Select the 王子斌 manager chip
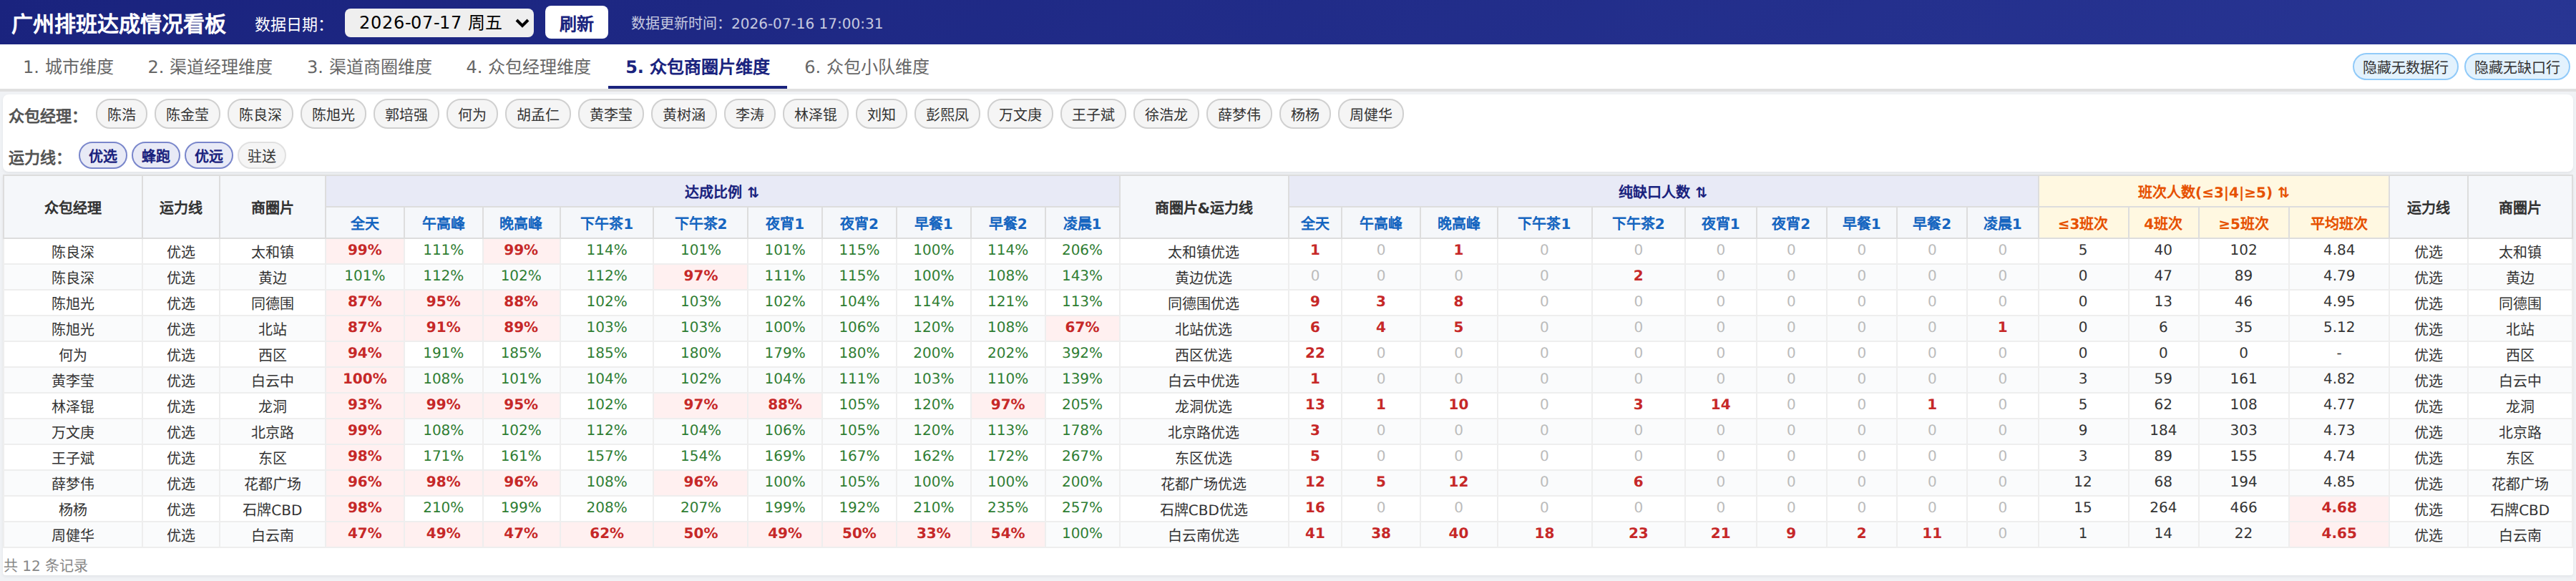The width and height of the screenshot is (2576, 581). point(1093,114)
